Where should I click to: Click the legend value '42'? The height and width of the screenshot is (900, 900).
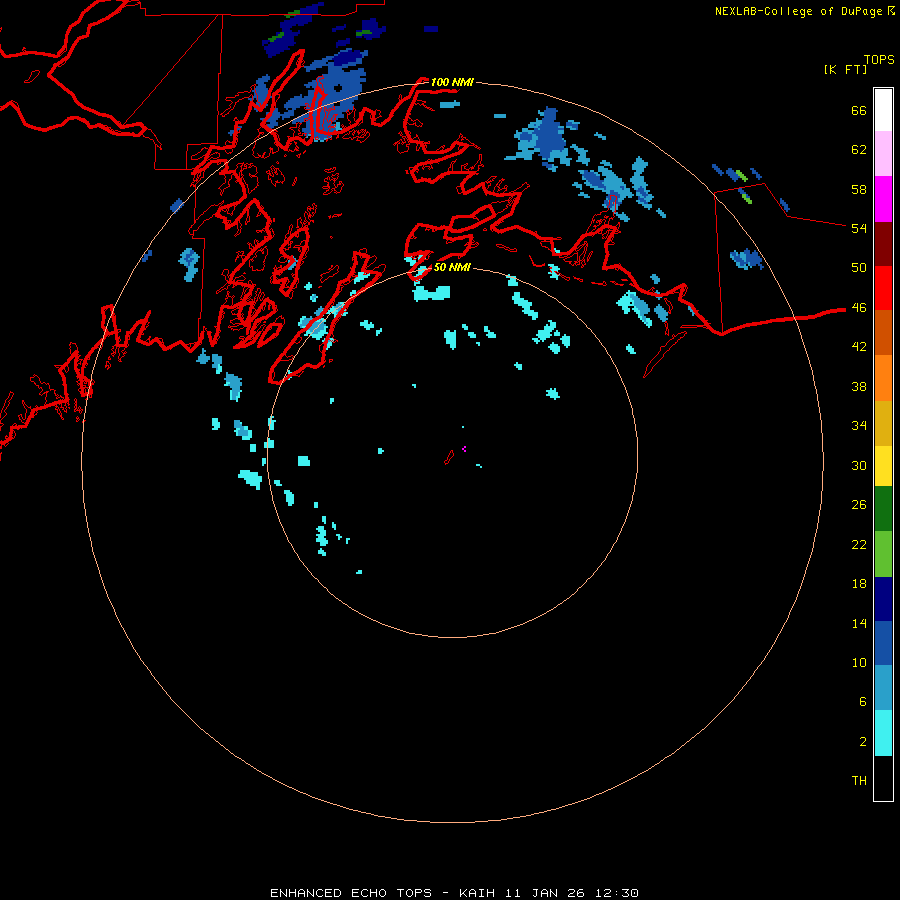pyautogui.click(x=859, y=347)
